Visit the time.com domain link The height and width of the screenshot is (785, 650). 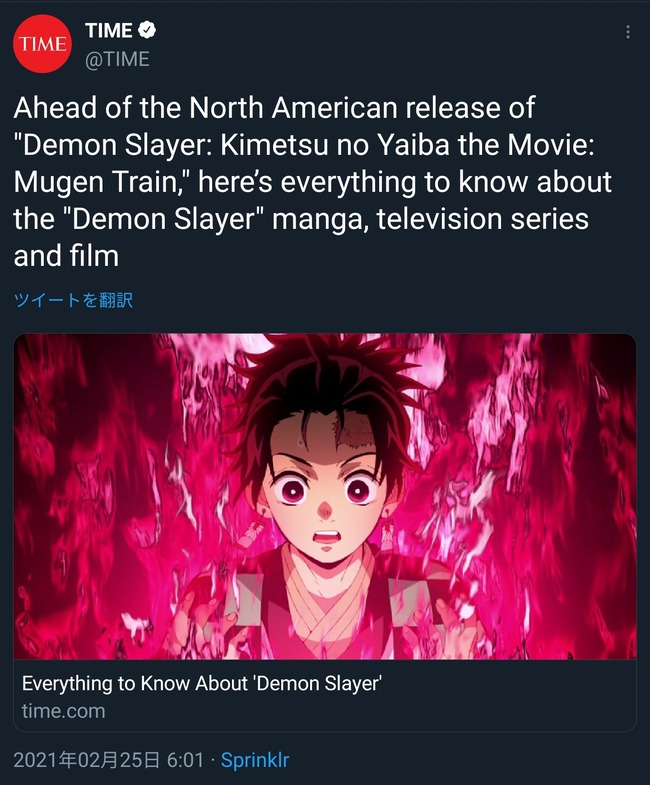coord(64,711)
